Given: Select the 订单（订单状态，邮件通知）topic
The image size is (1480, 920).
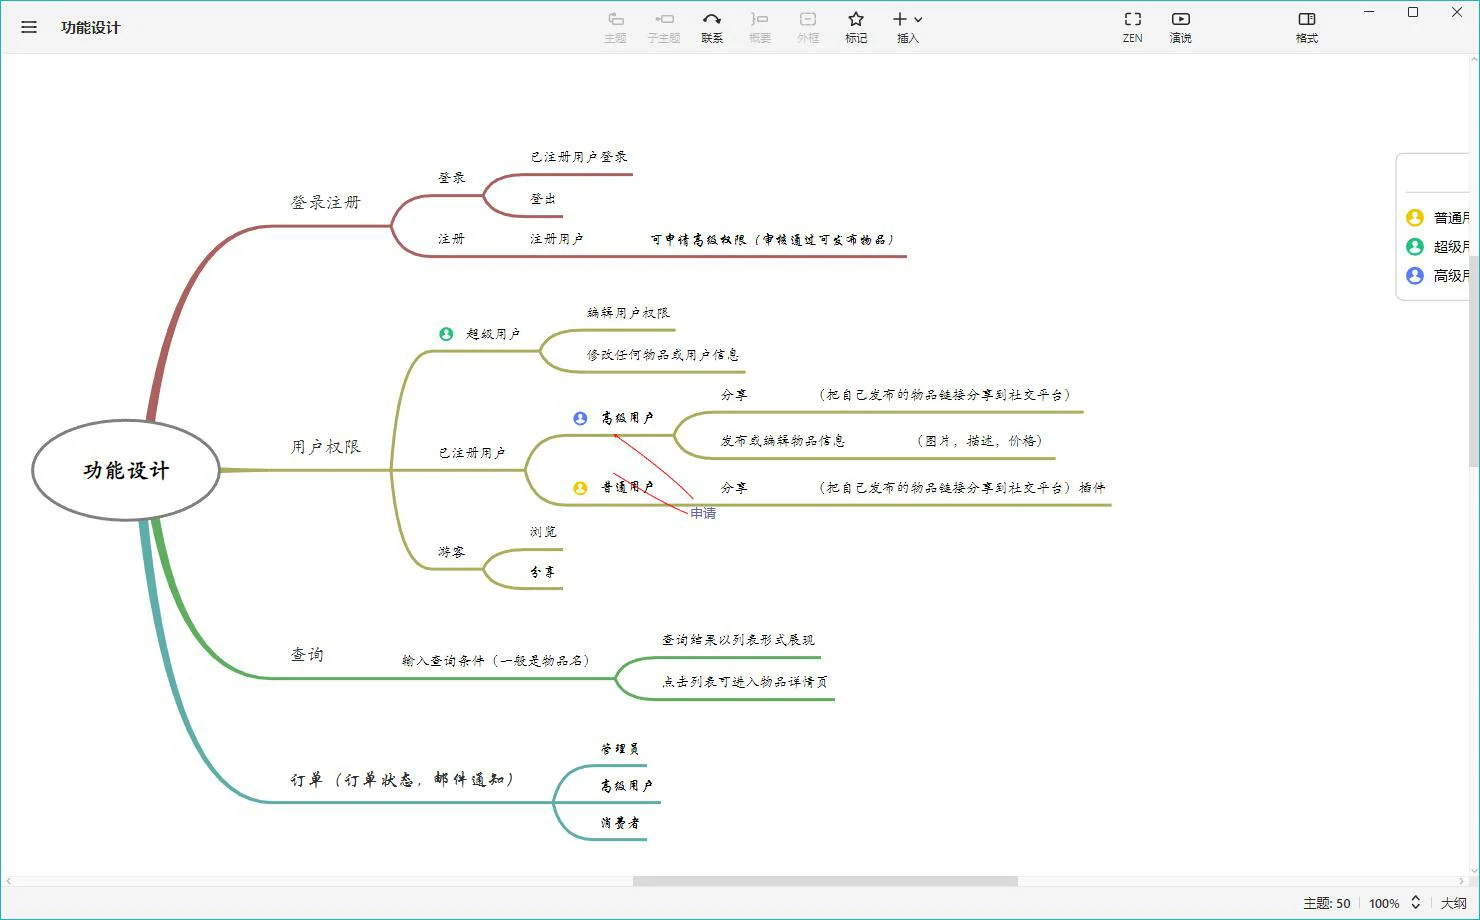Looking at the screenshot, I should pyautogui.click(x=402, y=779).
